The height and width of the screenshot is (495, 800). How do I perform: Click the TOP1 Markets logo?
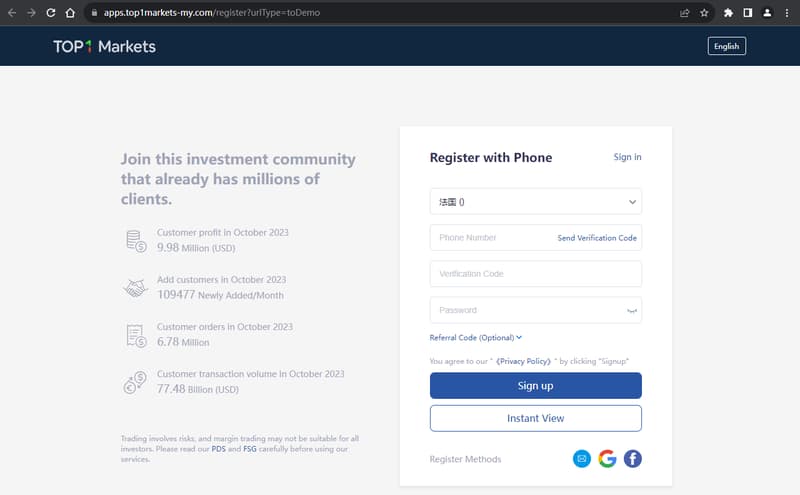[x=105, y=46]
